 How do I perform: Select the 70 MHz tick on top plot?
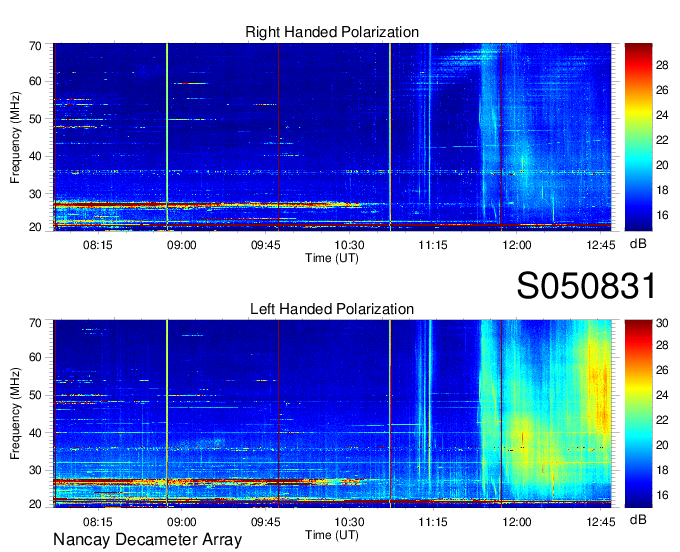click(x=35, y=46)
